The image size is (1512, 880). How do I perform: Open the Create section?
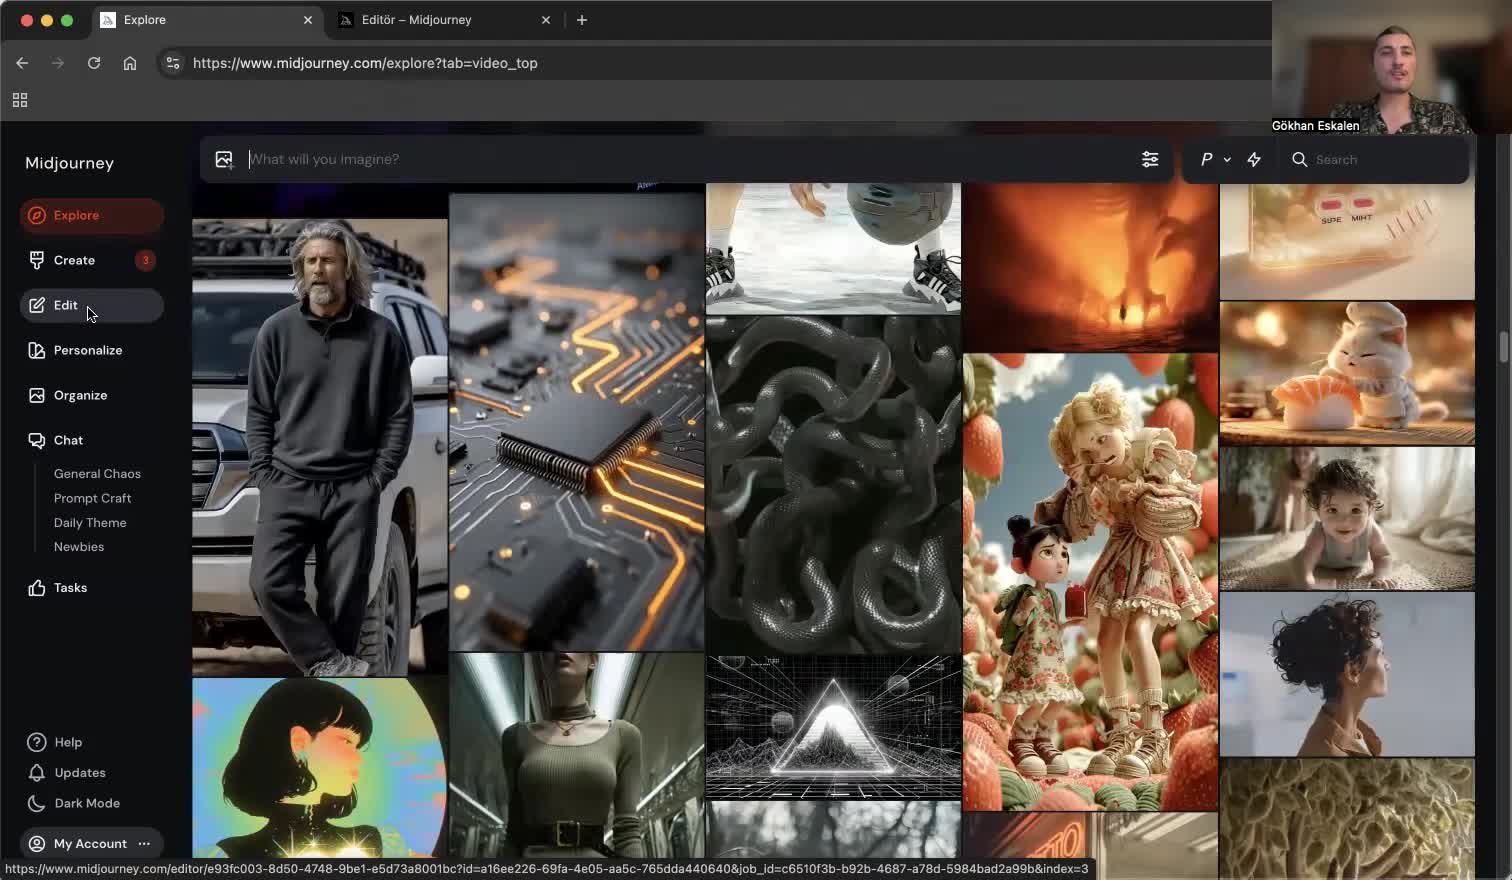(91, 260)
